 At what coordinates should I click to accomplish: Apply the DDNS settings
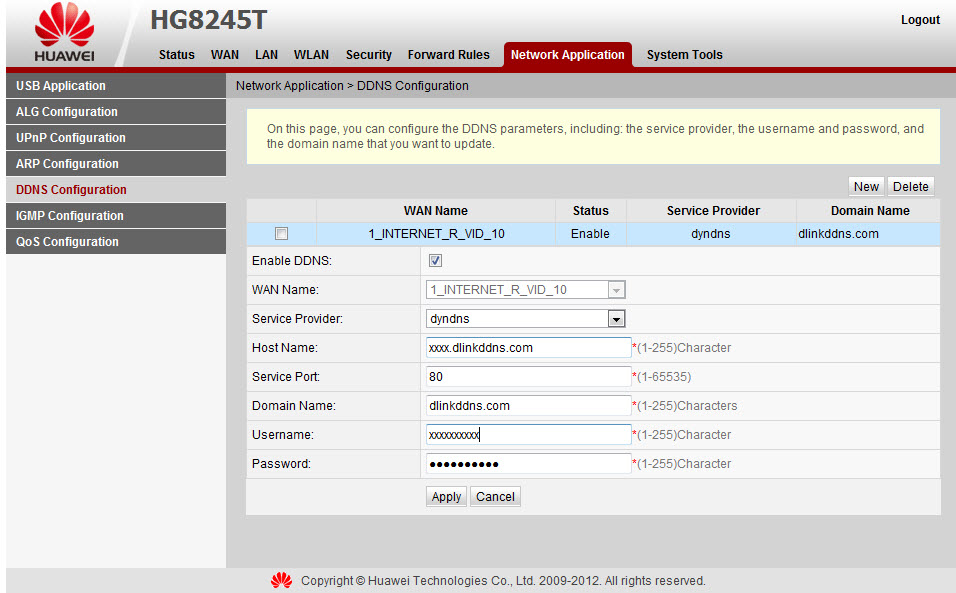pyautogui.click(x=446, y=497)
